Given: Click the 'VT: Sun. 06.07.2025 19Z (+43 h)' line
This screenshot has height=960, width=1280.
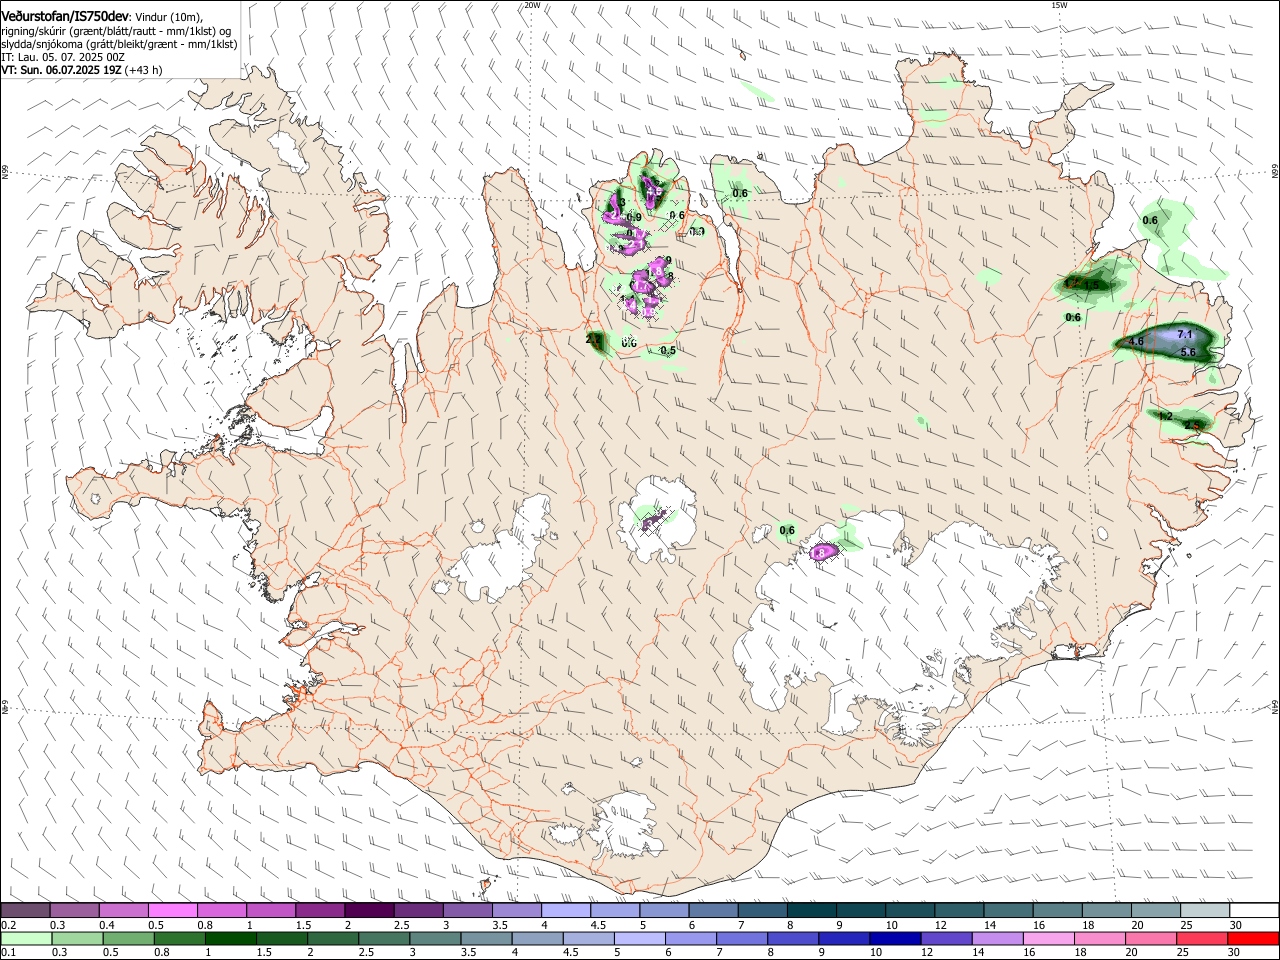Looking at the screenshot, I should 82,70.
